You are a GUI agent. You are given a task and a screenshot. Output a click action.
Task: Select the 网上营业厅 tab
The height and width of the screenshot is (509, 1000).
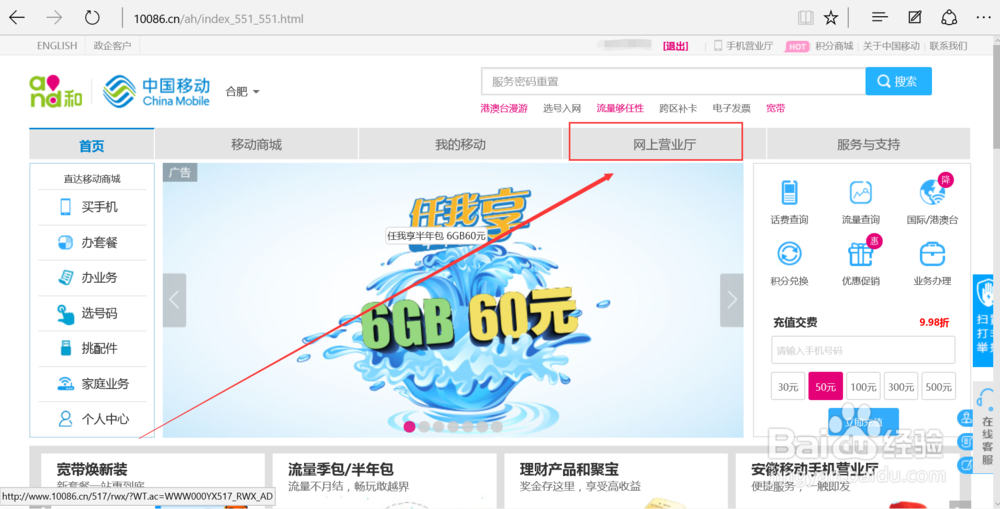coord(664,145)
